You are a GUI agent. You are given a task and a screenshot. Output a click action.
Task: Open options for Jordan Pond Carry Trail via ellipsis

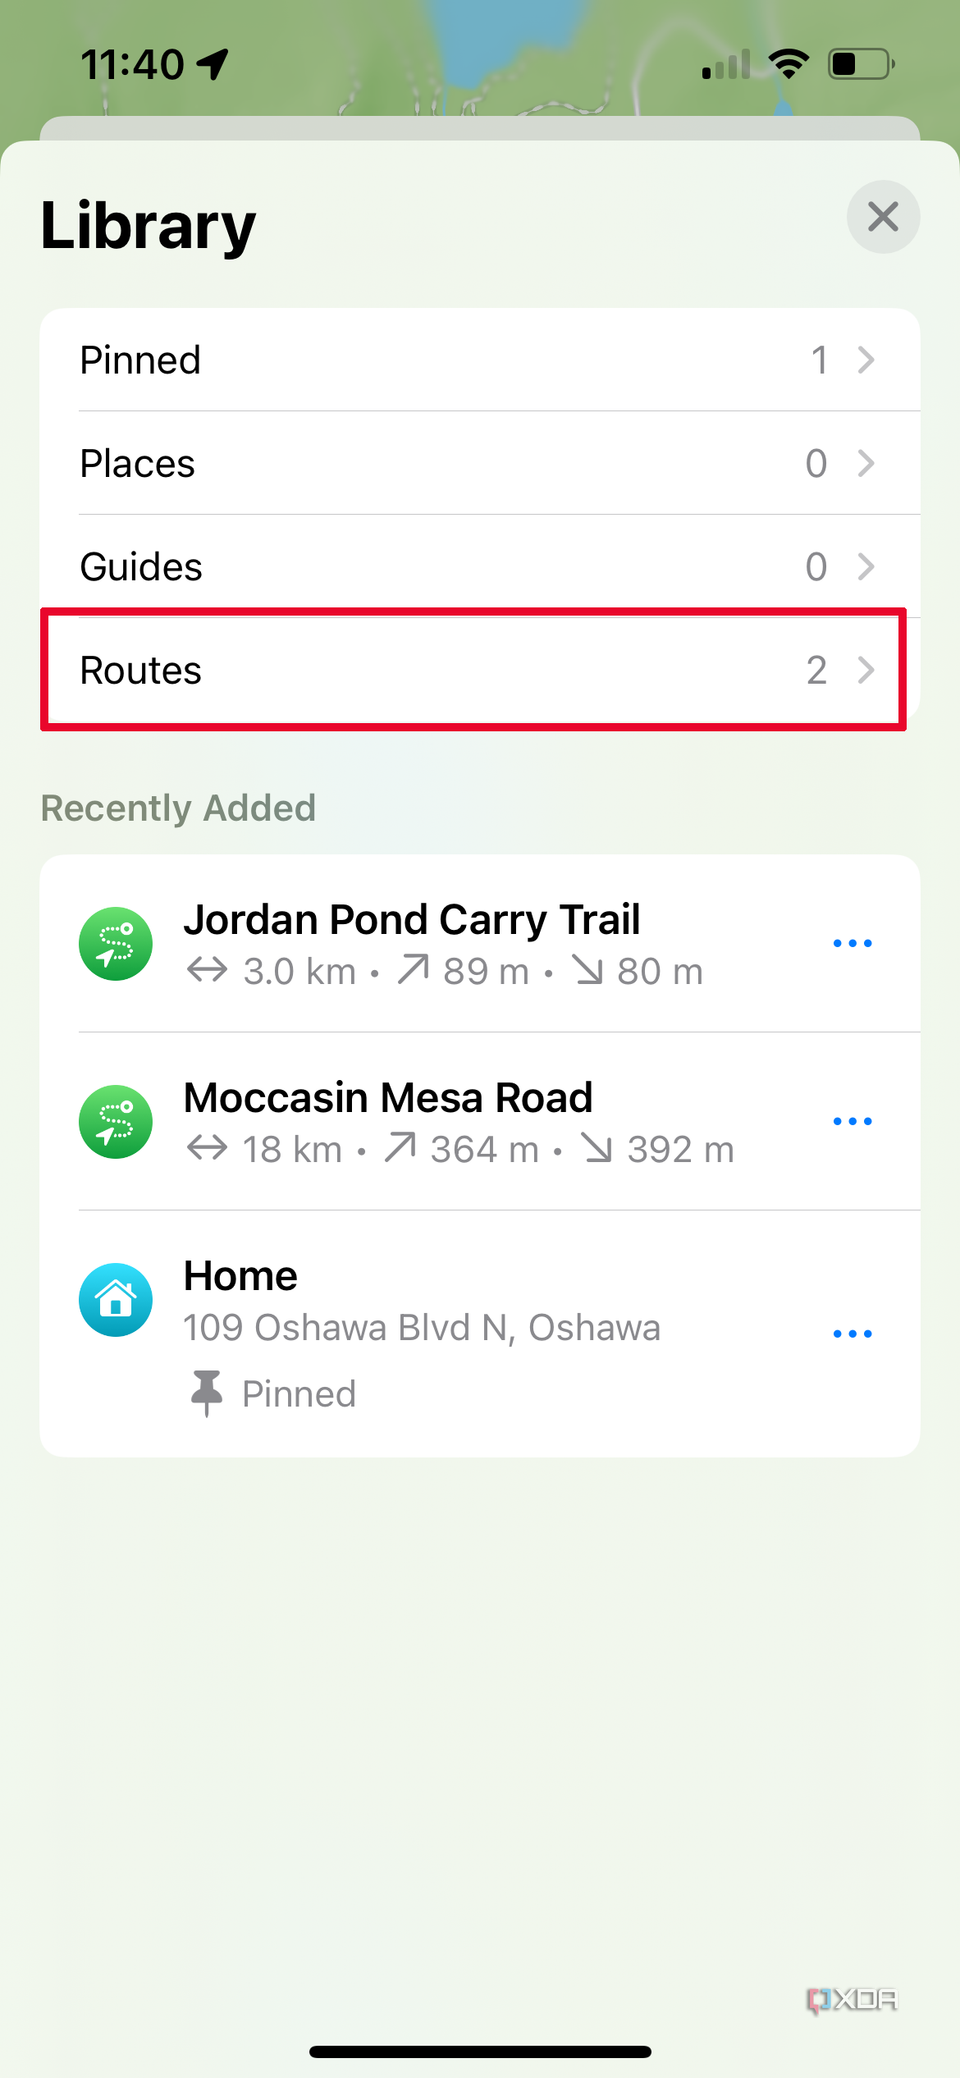852,943
